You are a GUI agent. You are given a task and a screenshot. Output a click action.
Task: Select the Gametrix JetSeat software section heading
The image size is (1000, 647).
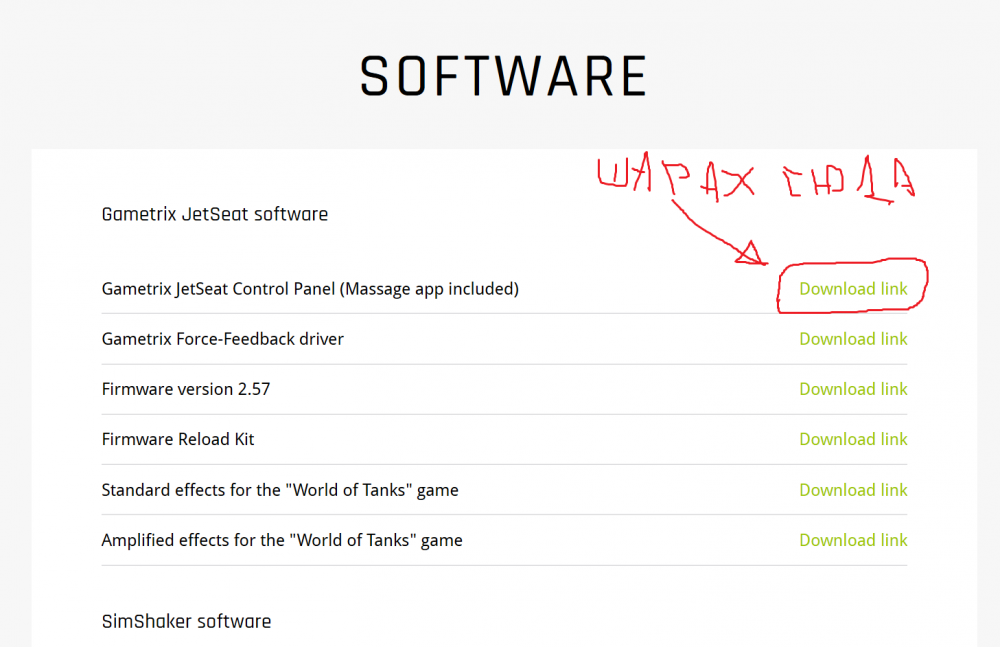point(215,214)
